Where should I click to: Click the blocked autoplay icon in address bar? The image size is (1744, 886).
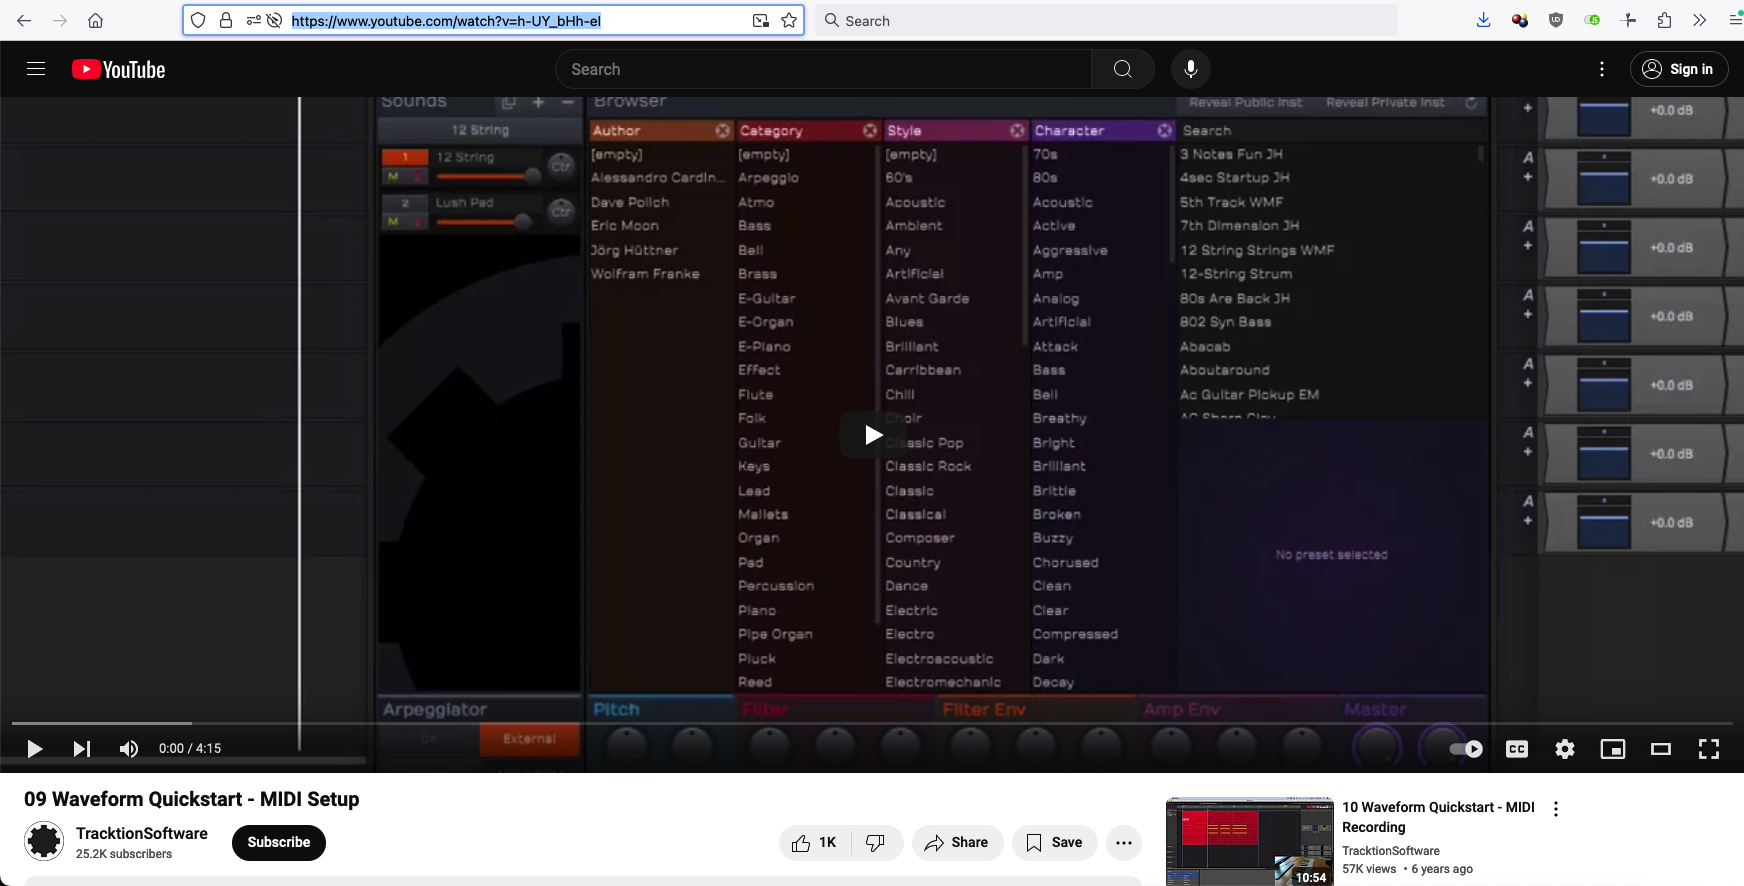[274, 20]
